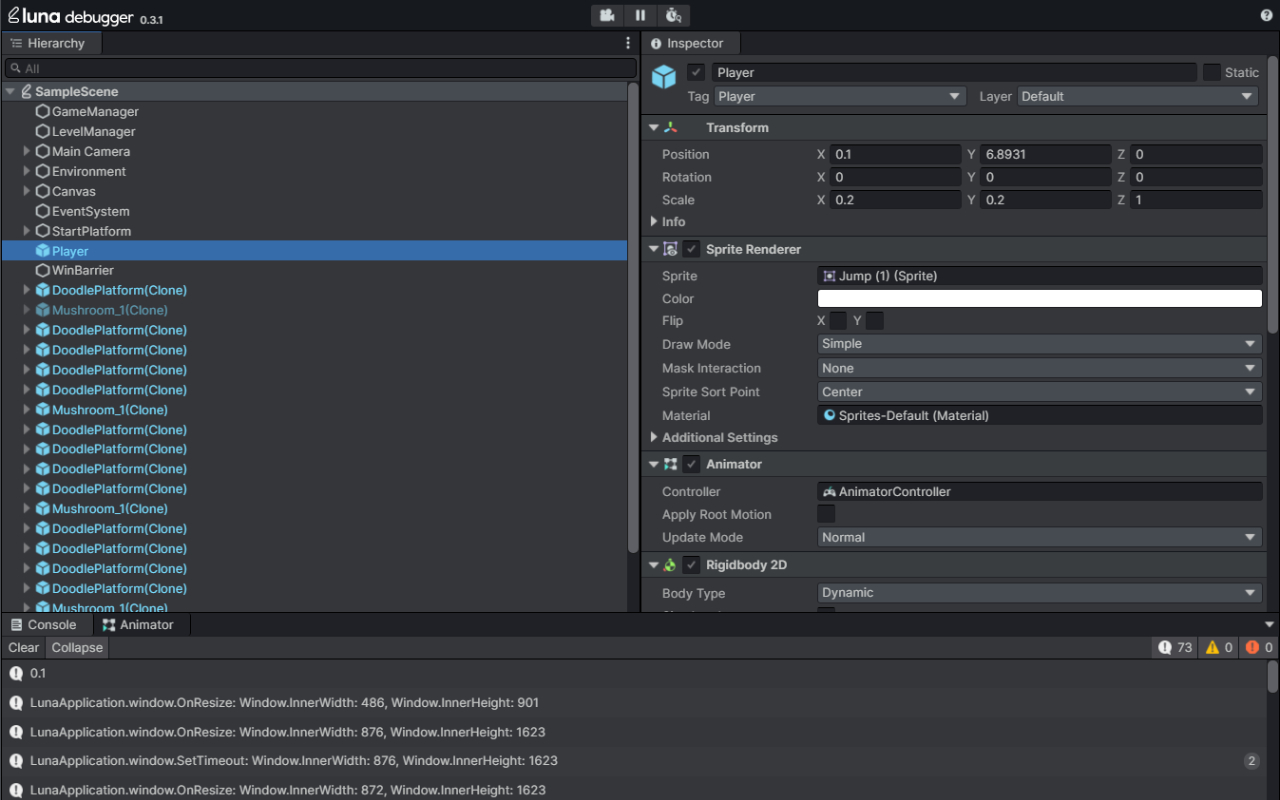Disable the Animator component checkbox

691,463
